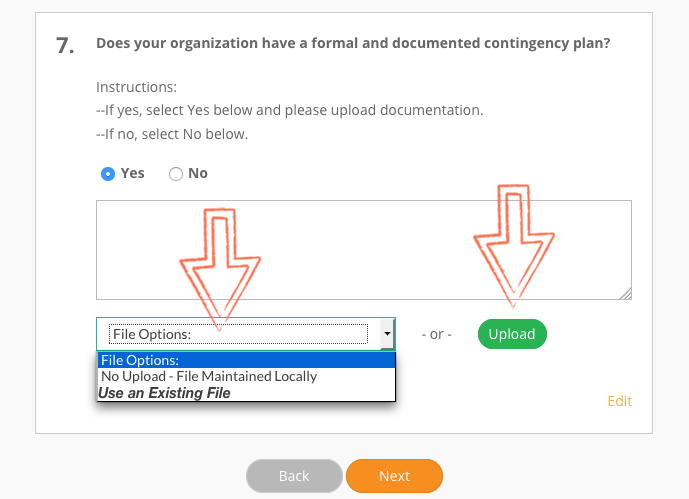Click the red arrow above Upload
Viewport: 689px width, 499px height.
(x=514, y=246)
